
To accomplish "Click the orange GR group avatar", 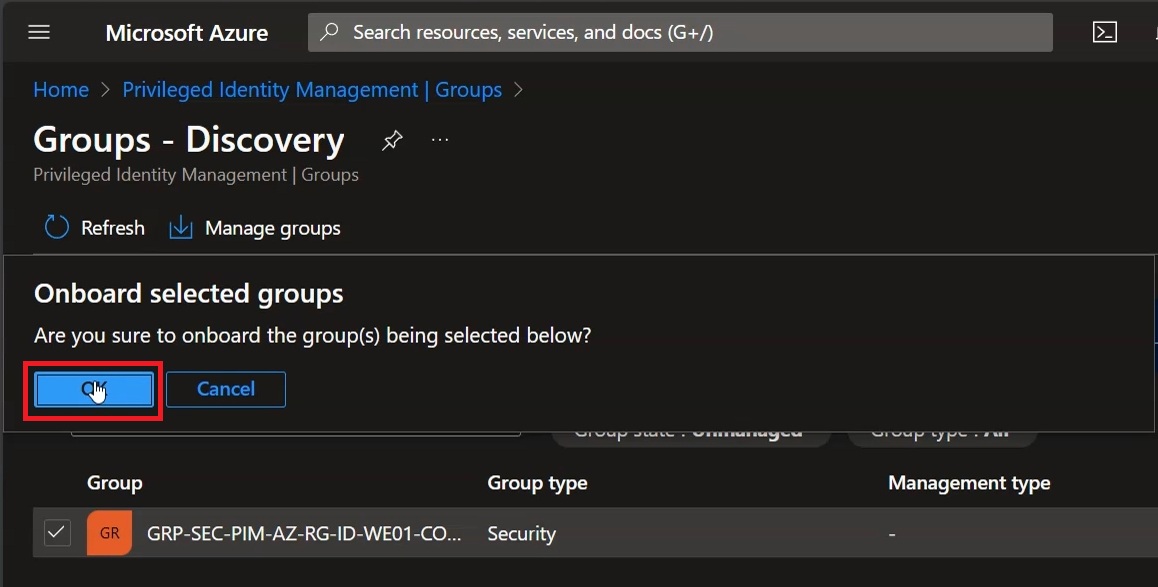I will (109, 533).
